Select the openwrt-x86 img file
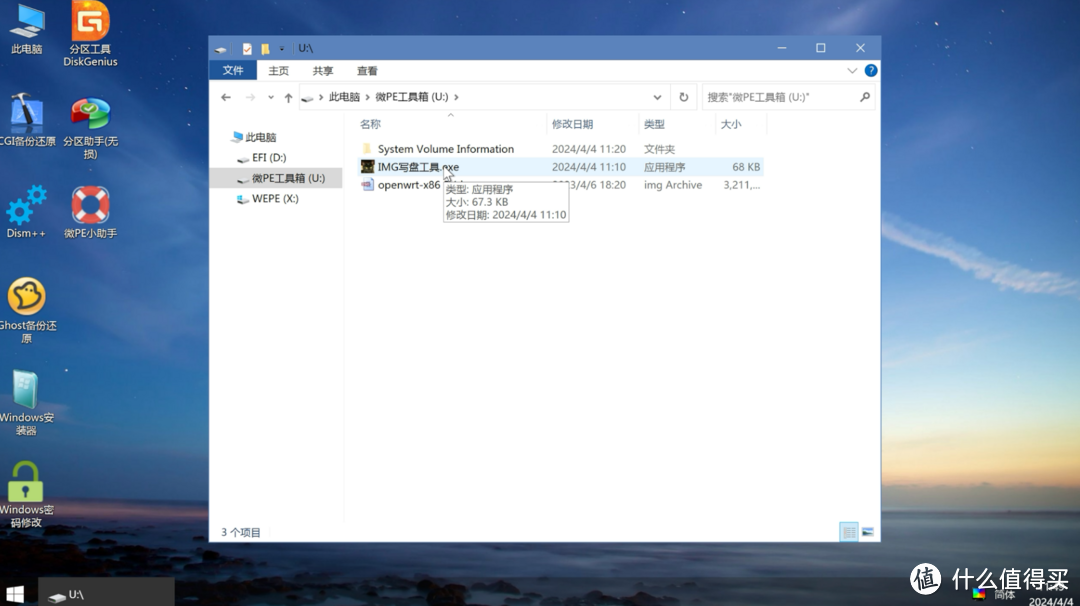 coord(408,185)
